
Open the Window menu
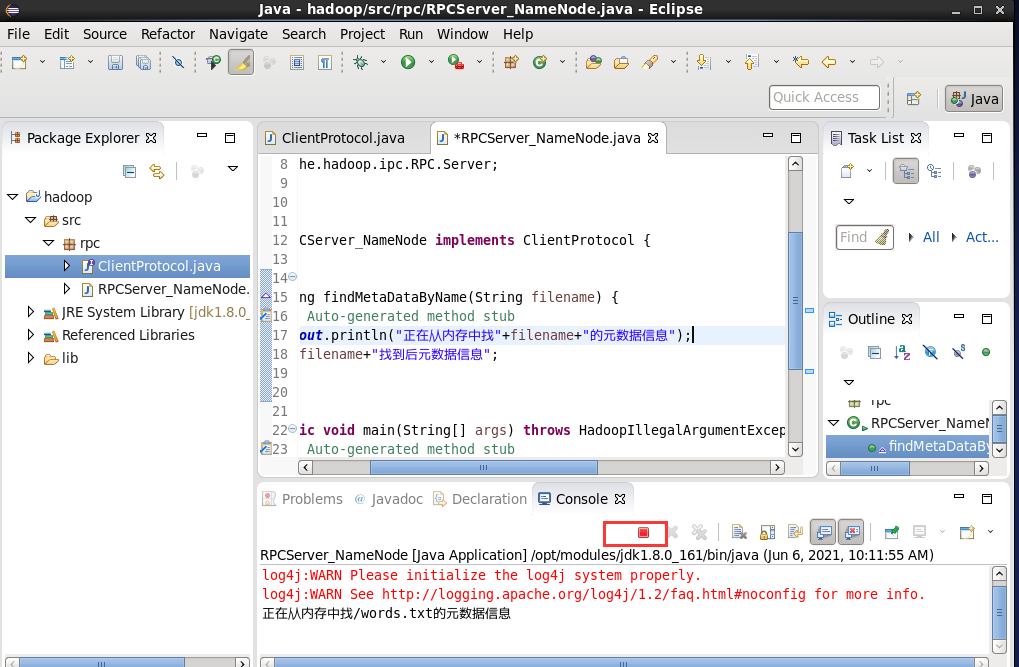click(x=462, y=34)
